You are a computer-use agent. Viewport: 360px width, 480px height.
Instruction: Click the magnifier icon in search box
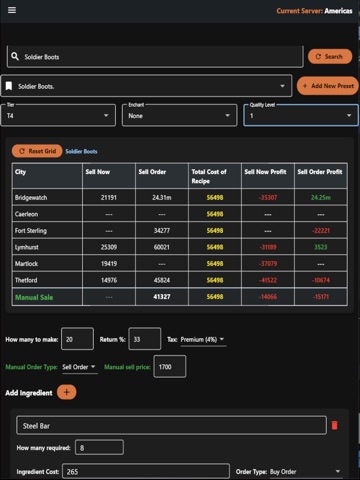point(15,56)
